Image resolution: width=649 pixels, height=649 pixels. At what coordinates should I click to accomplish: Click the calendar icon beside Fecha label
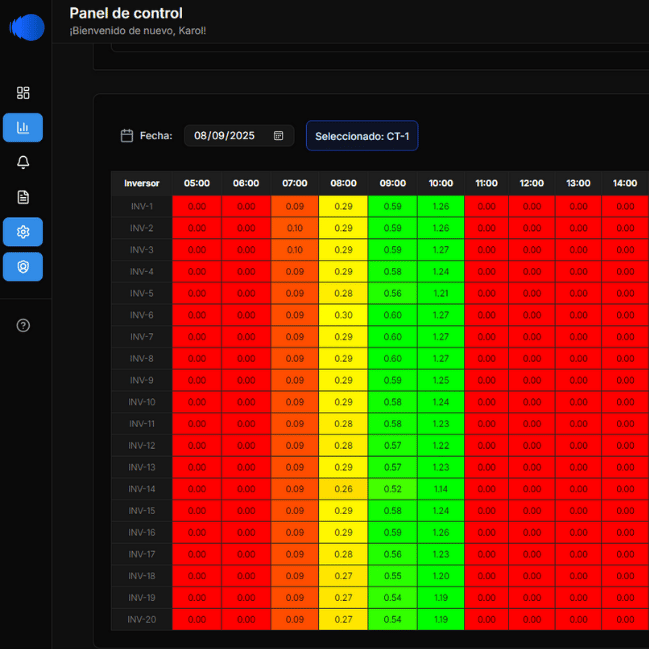coord(127,136)
